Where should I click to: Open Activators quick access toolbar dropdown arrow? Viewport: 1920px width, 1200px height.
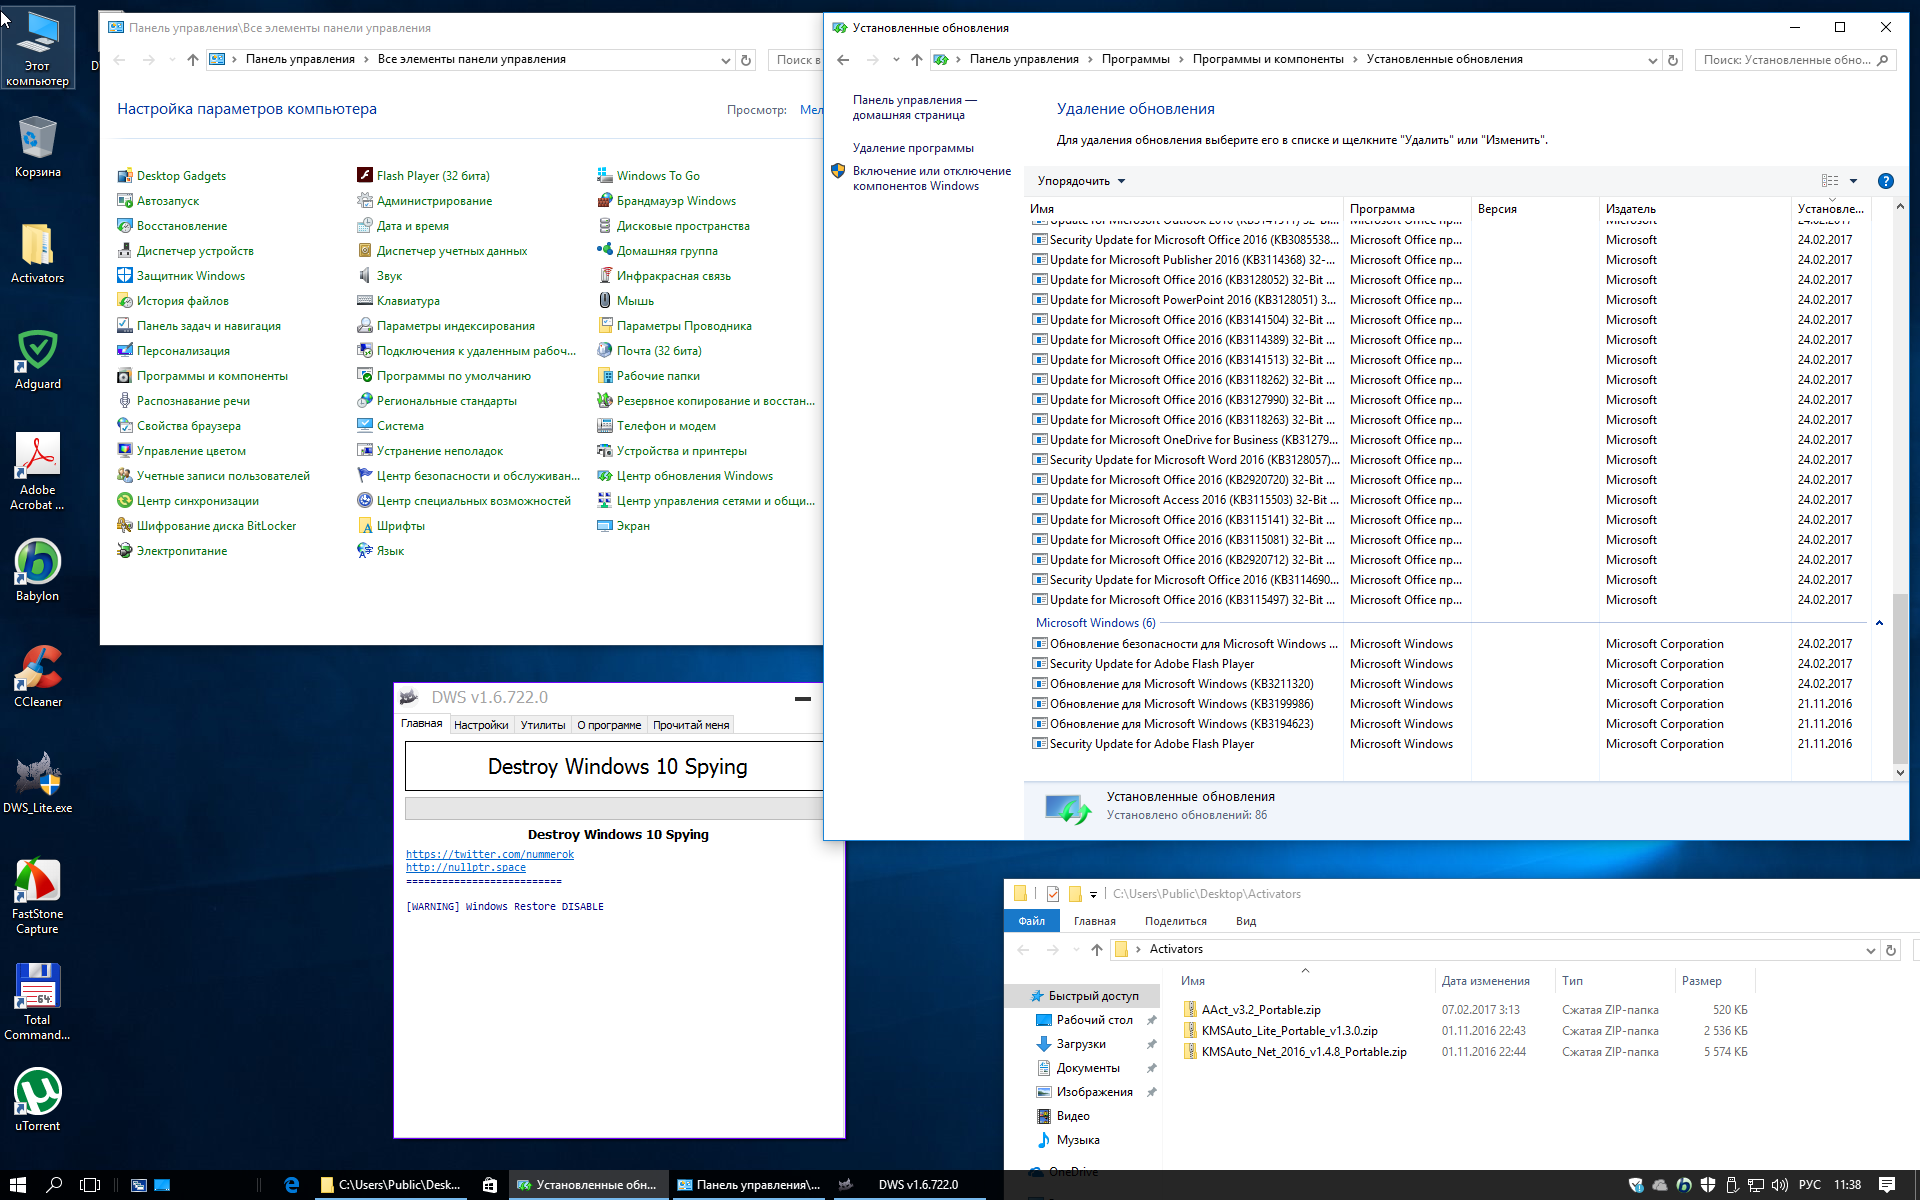click(1093, 894)
